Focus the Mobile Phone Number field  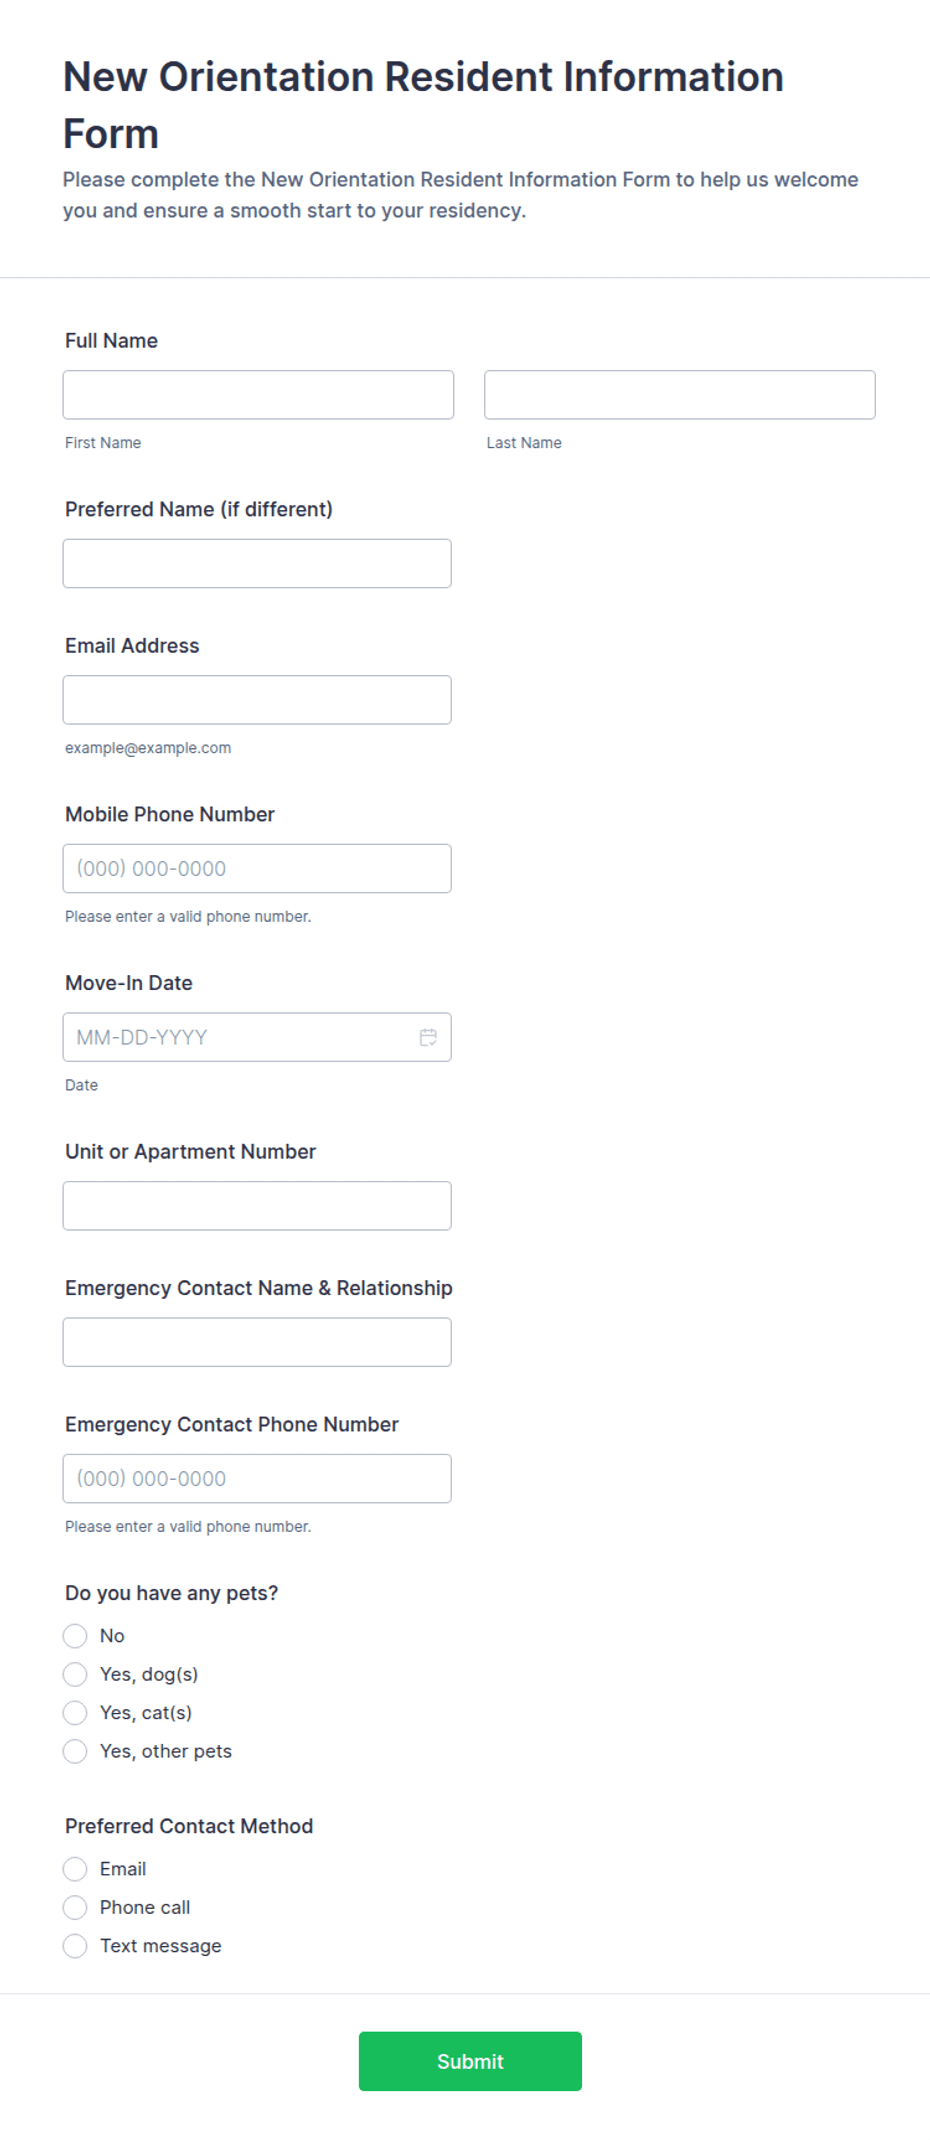tap(257, 868)
